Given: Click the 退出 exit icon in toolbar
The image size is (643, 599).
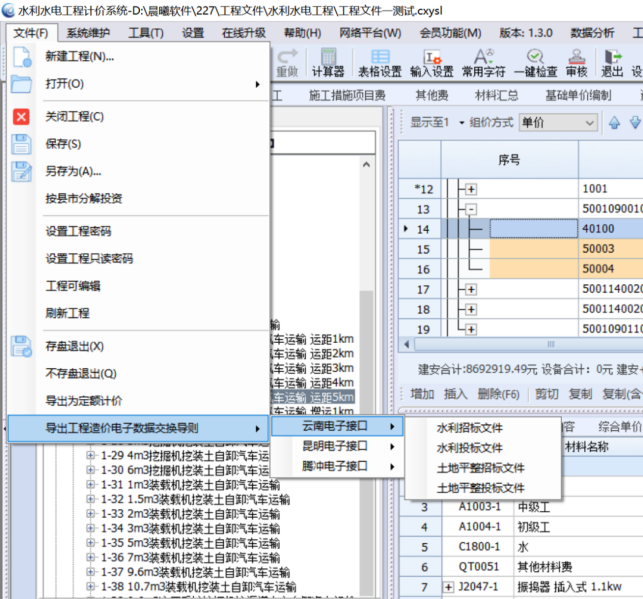Looking at the screenshot, I should click(x=611, y=62).
